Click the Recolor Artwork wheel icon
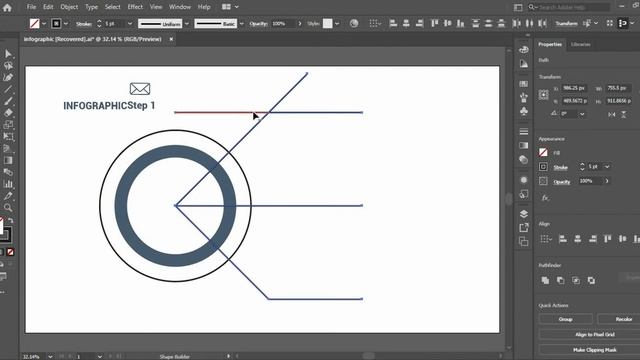This screenshot has height=360, width=640. 354,24
